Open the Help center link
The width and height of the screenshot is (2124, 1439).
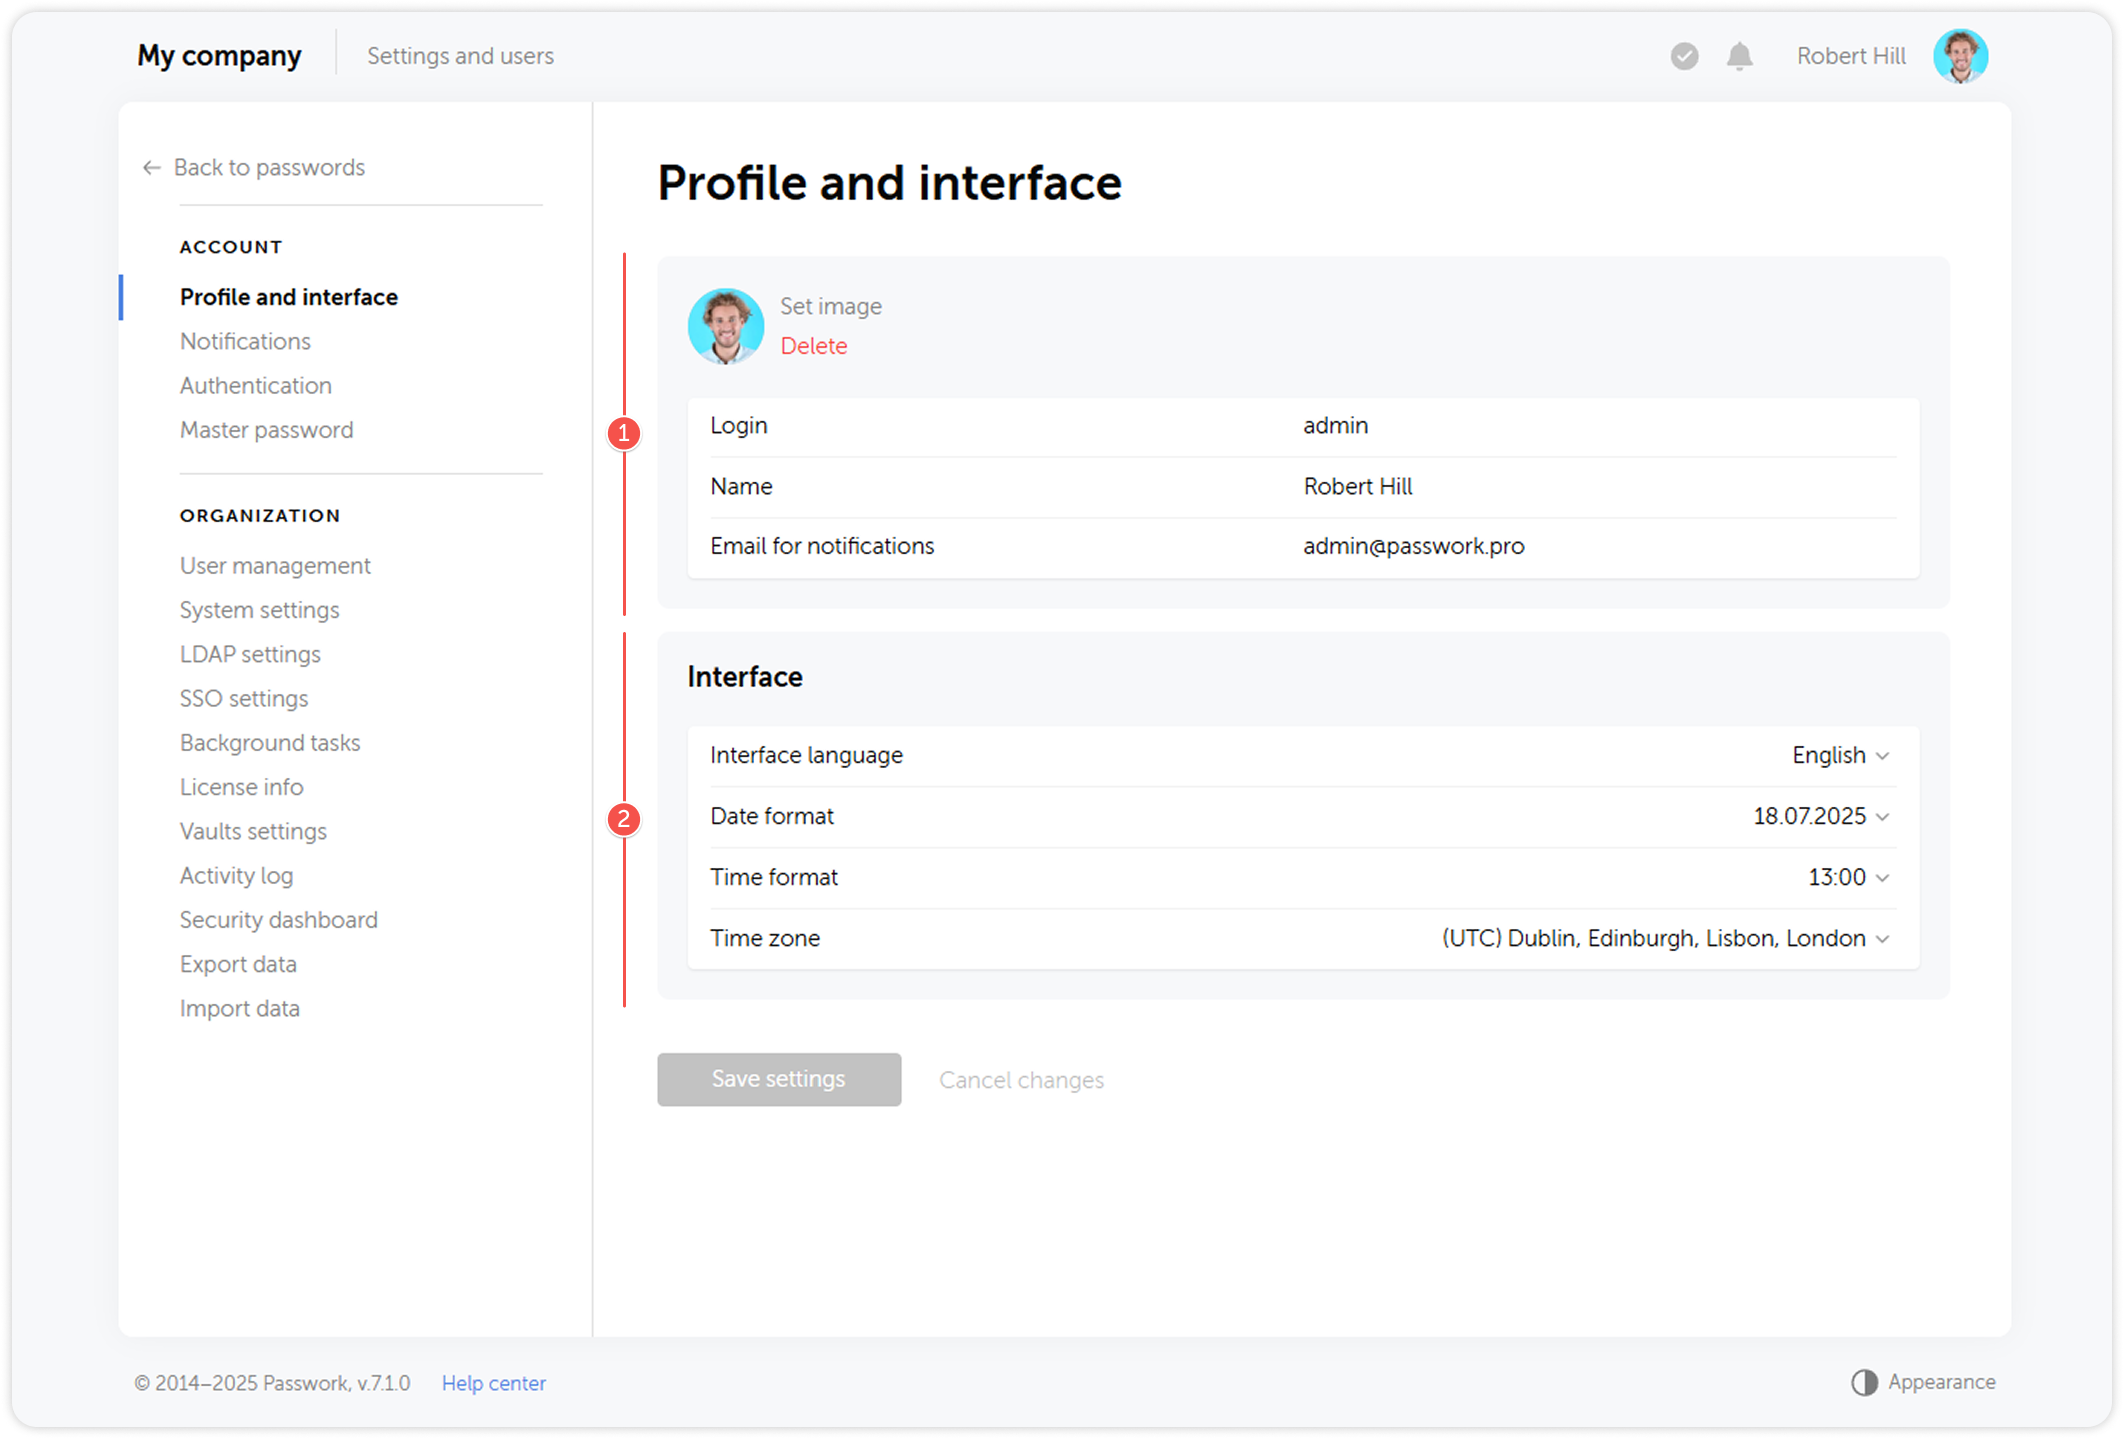[493, 1383]
